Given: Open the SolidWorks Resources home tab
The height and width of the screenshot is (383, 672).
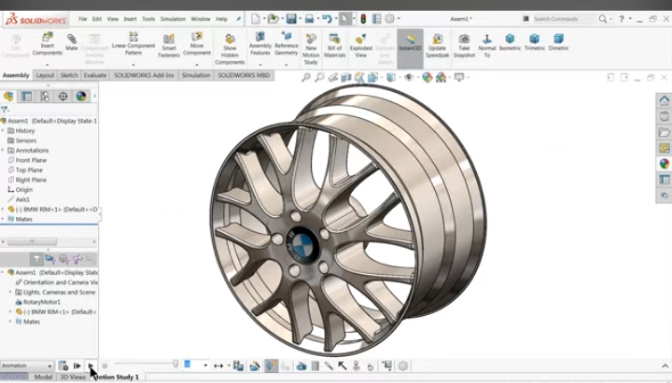Looking at the screenshot, I should click(664, 101).
